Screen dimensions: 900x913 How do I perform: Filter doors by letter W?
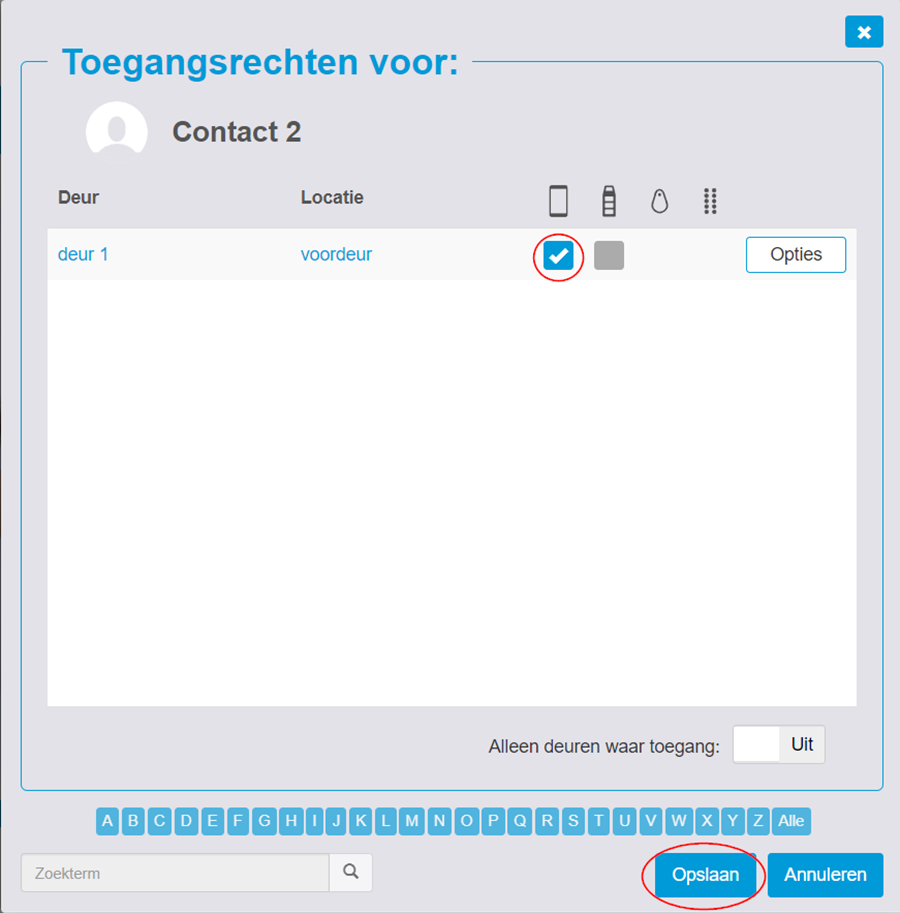click(x=679, y=821)
